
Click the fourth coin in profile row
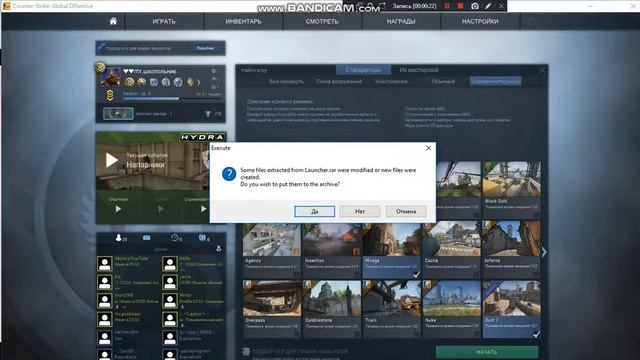[x=166, y=82]
